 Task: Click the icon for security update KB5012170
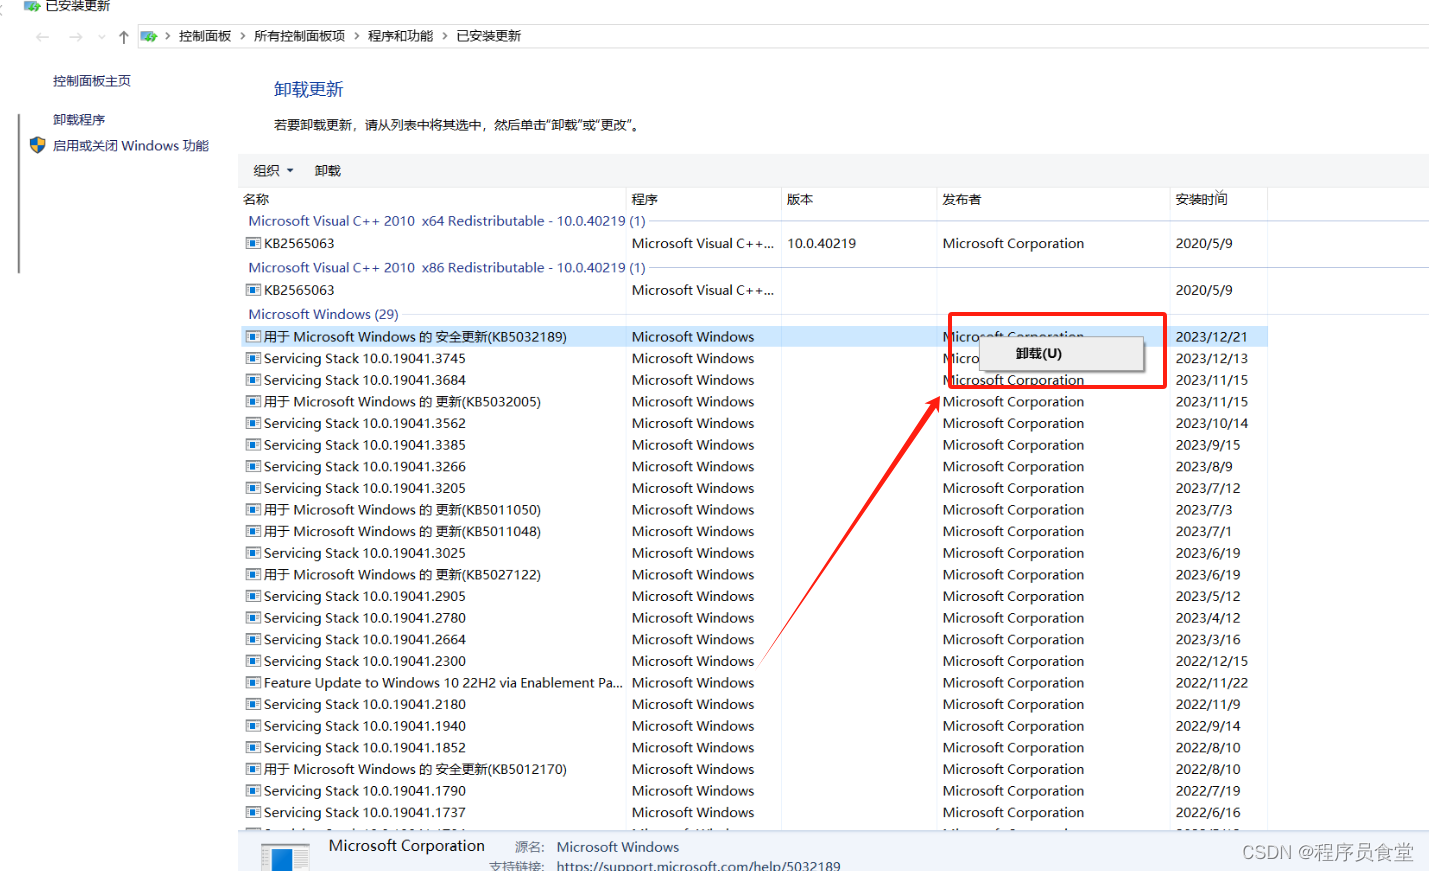254,769
